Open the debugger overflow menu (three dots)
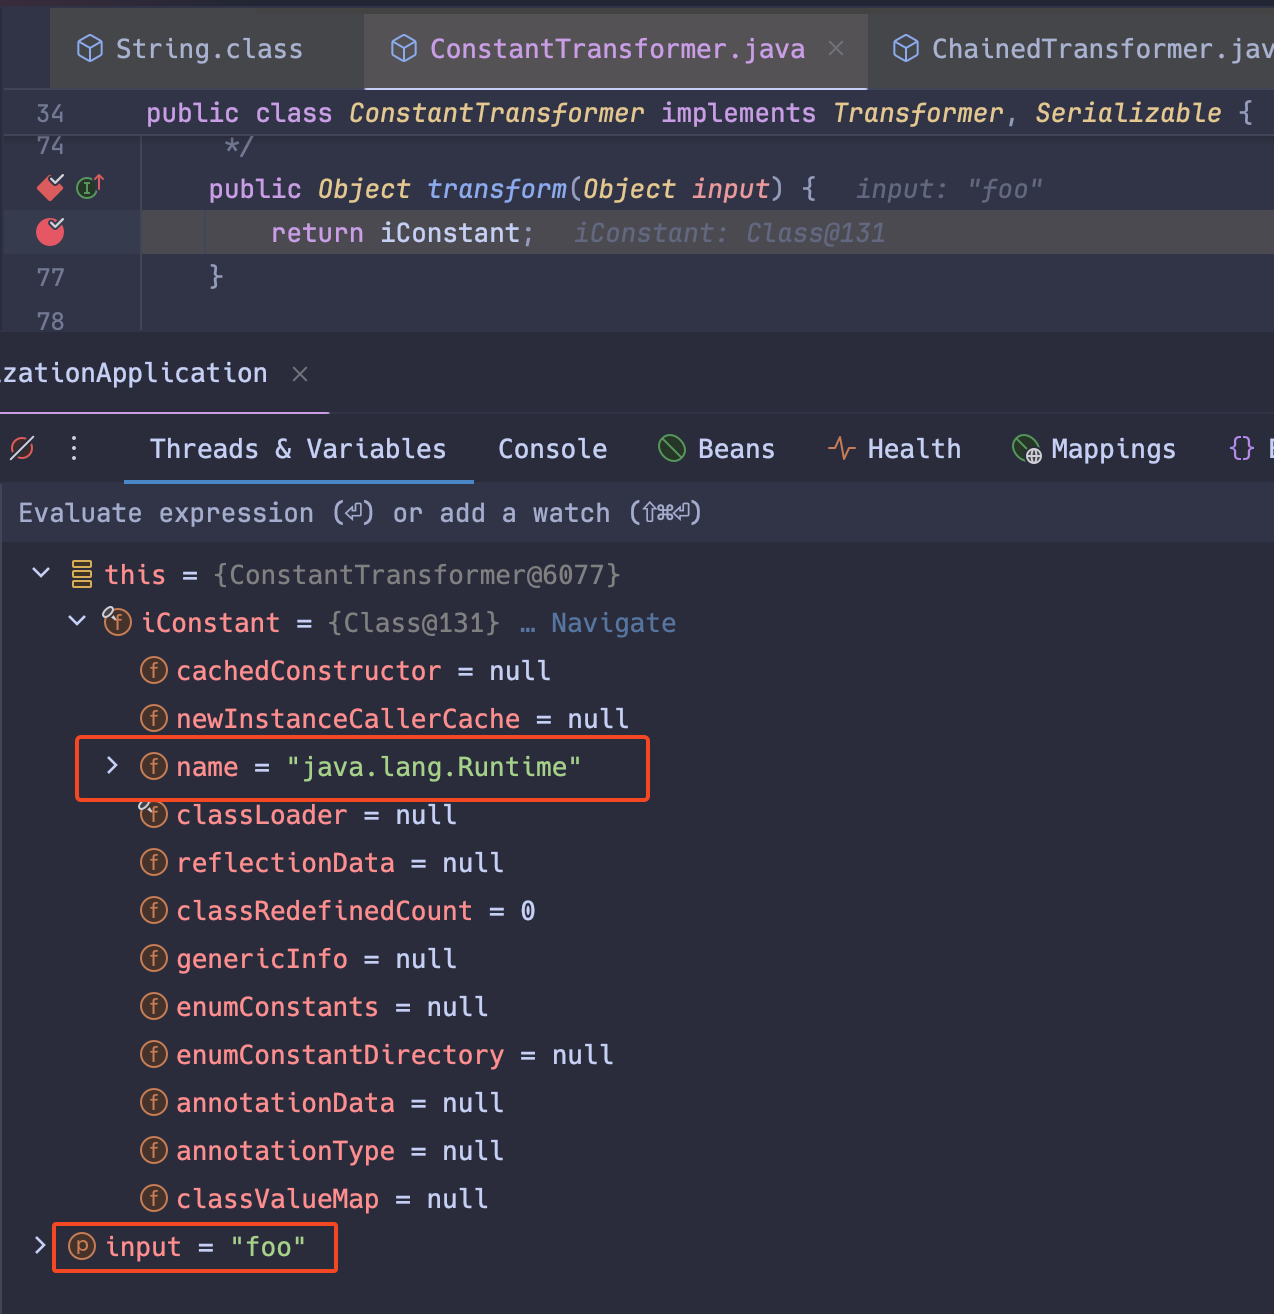This screenshot has height=1314, width=1274. pos(74,449)
